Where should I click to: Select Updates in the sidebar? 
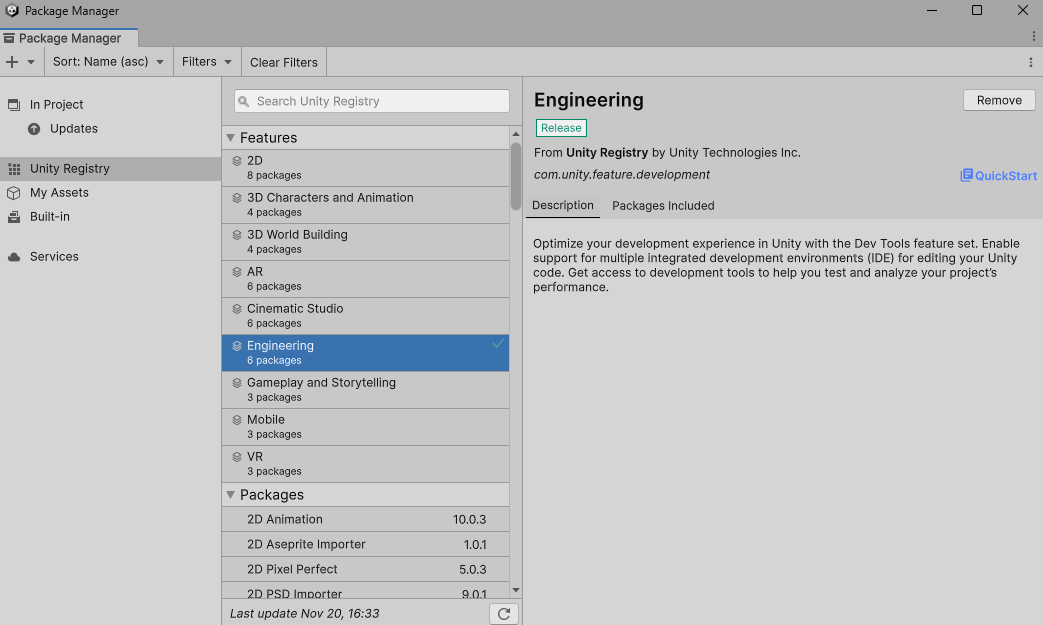point(110,128)
